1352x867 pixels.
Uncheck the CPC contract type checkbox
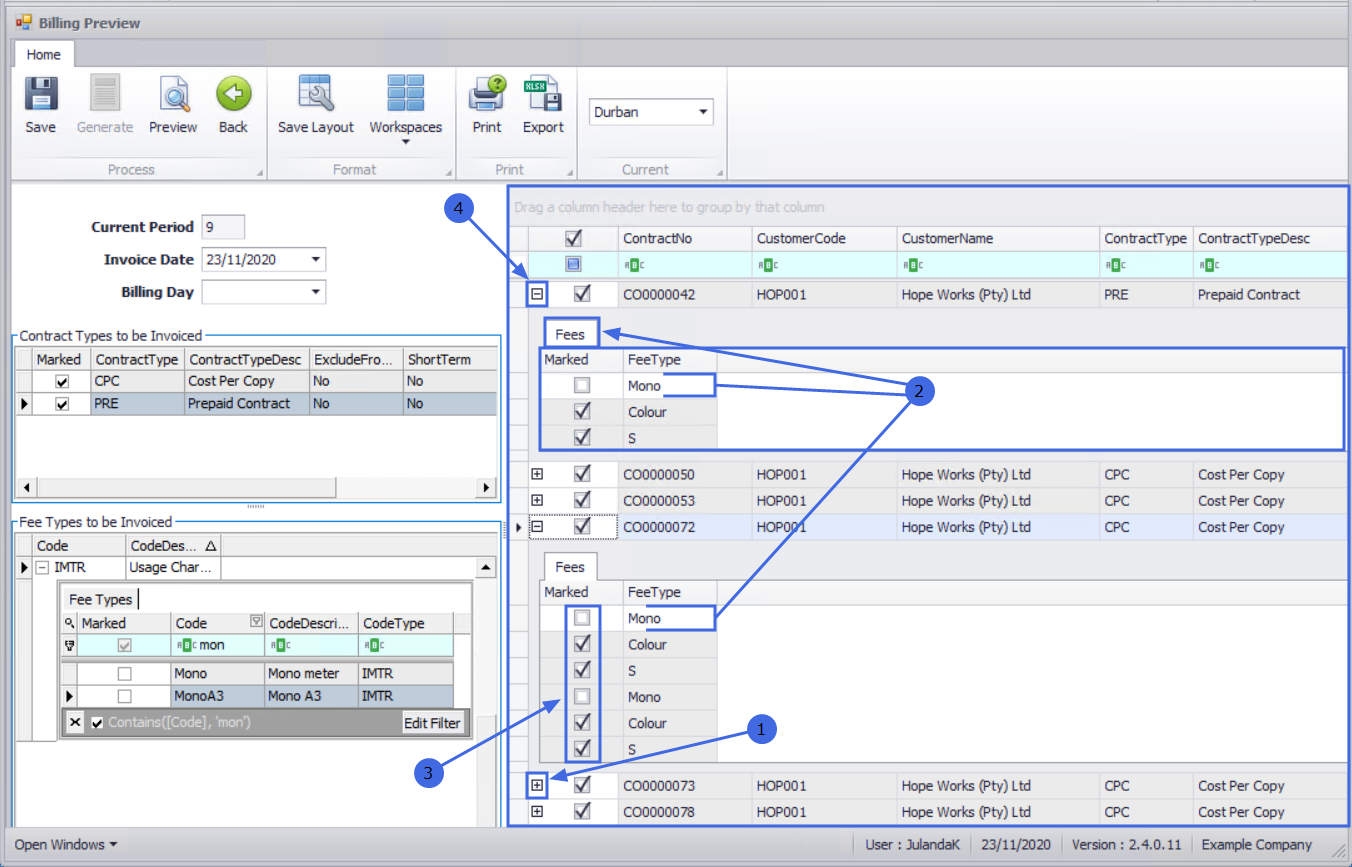pyautogui.click(x=62, y=381)
